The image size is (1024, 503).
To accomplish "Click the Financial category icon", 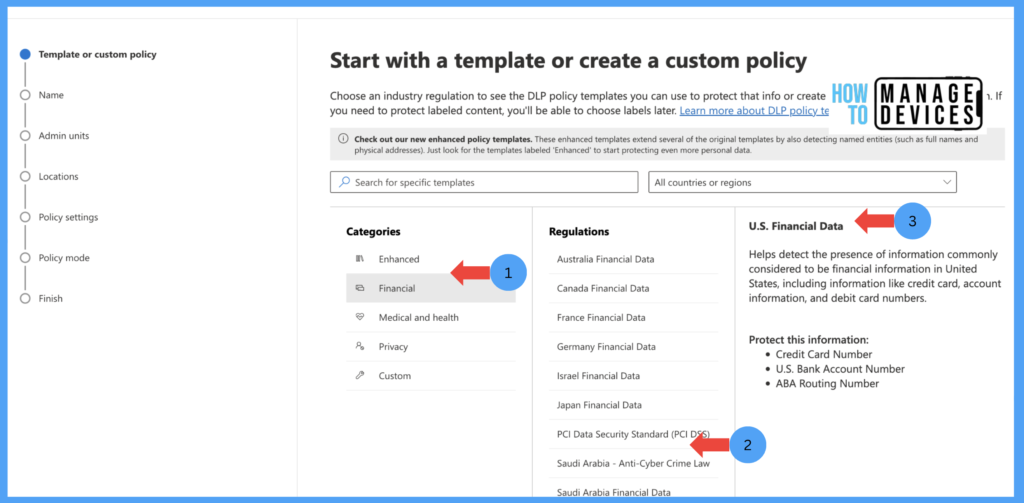I will (360, 288).
